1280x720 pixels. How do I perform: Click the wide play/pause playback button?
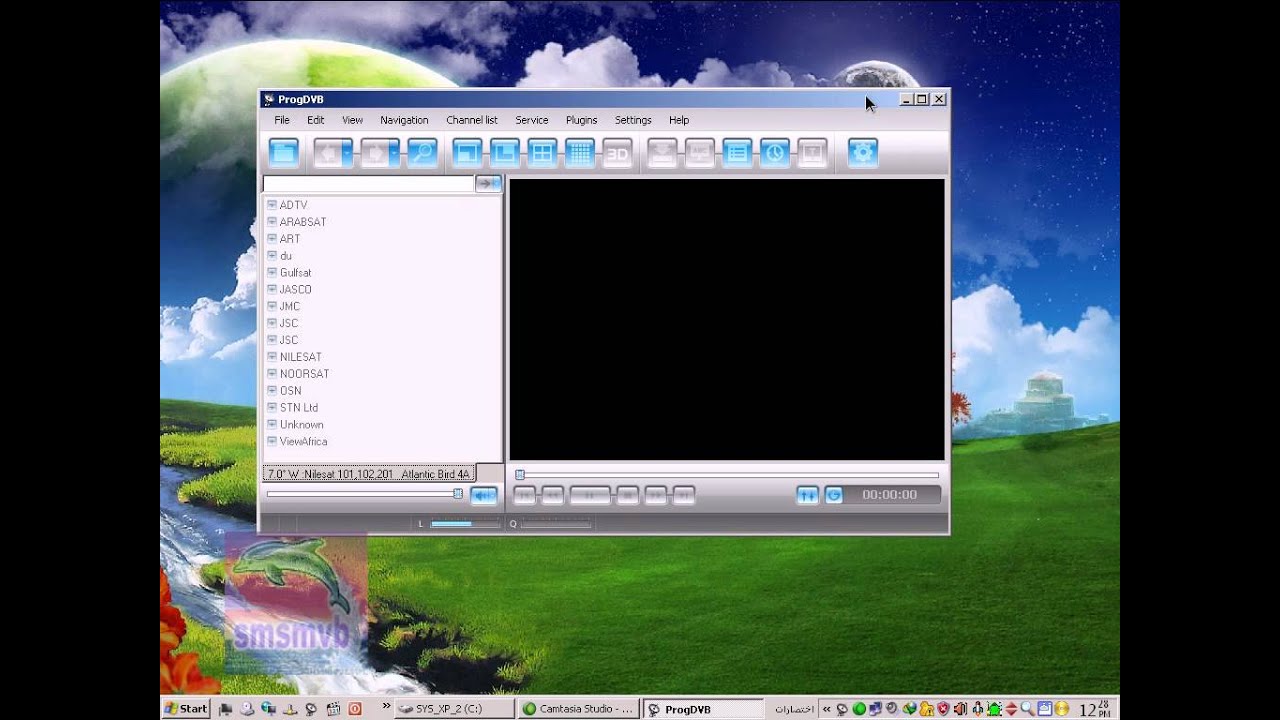coord(590,495)
